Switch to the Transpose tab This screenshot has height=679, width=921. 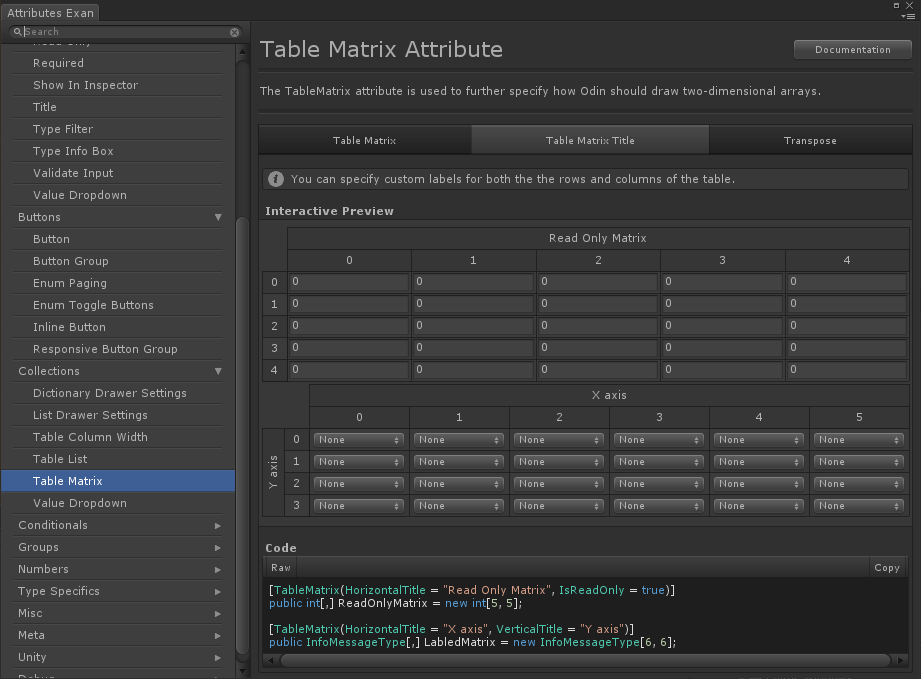[810, 140]
